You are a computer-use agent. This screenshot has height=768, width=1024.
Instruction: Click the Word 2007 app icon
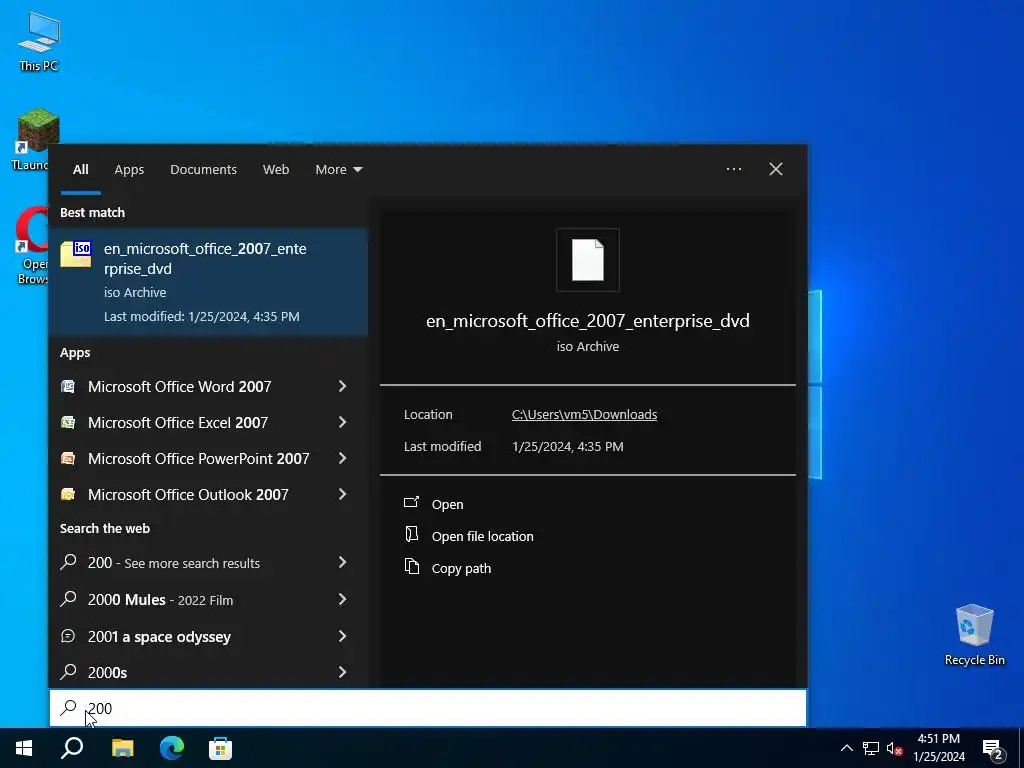pyautogui.click(x=68, y=387)
